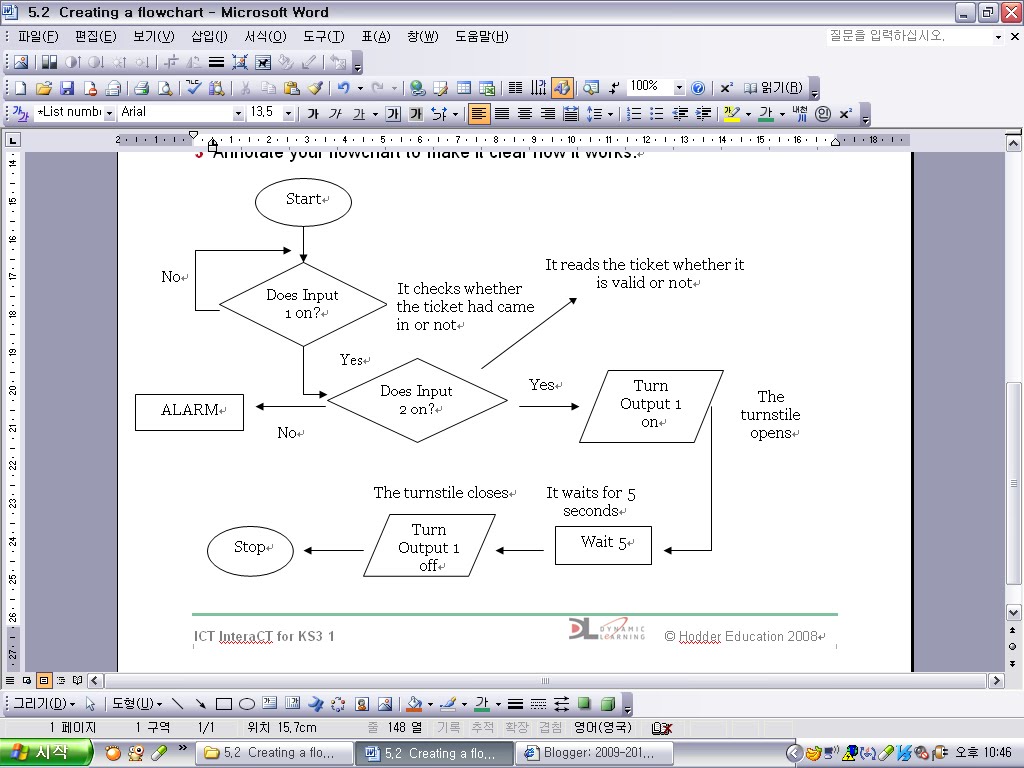Insert a WordArt object

coord(314,703)
